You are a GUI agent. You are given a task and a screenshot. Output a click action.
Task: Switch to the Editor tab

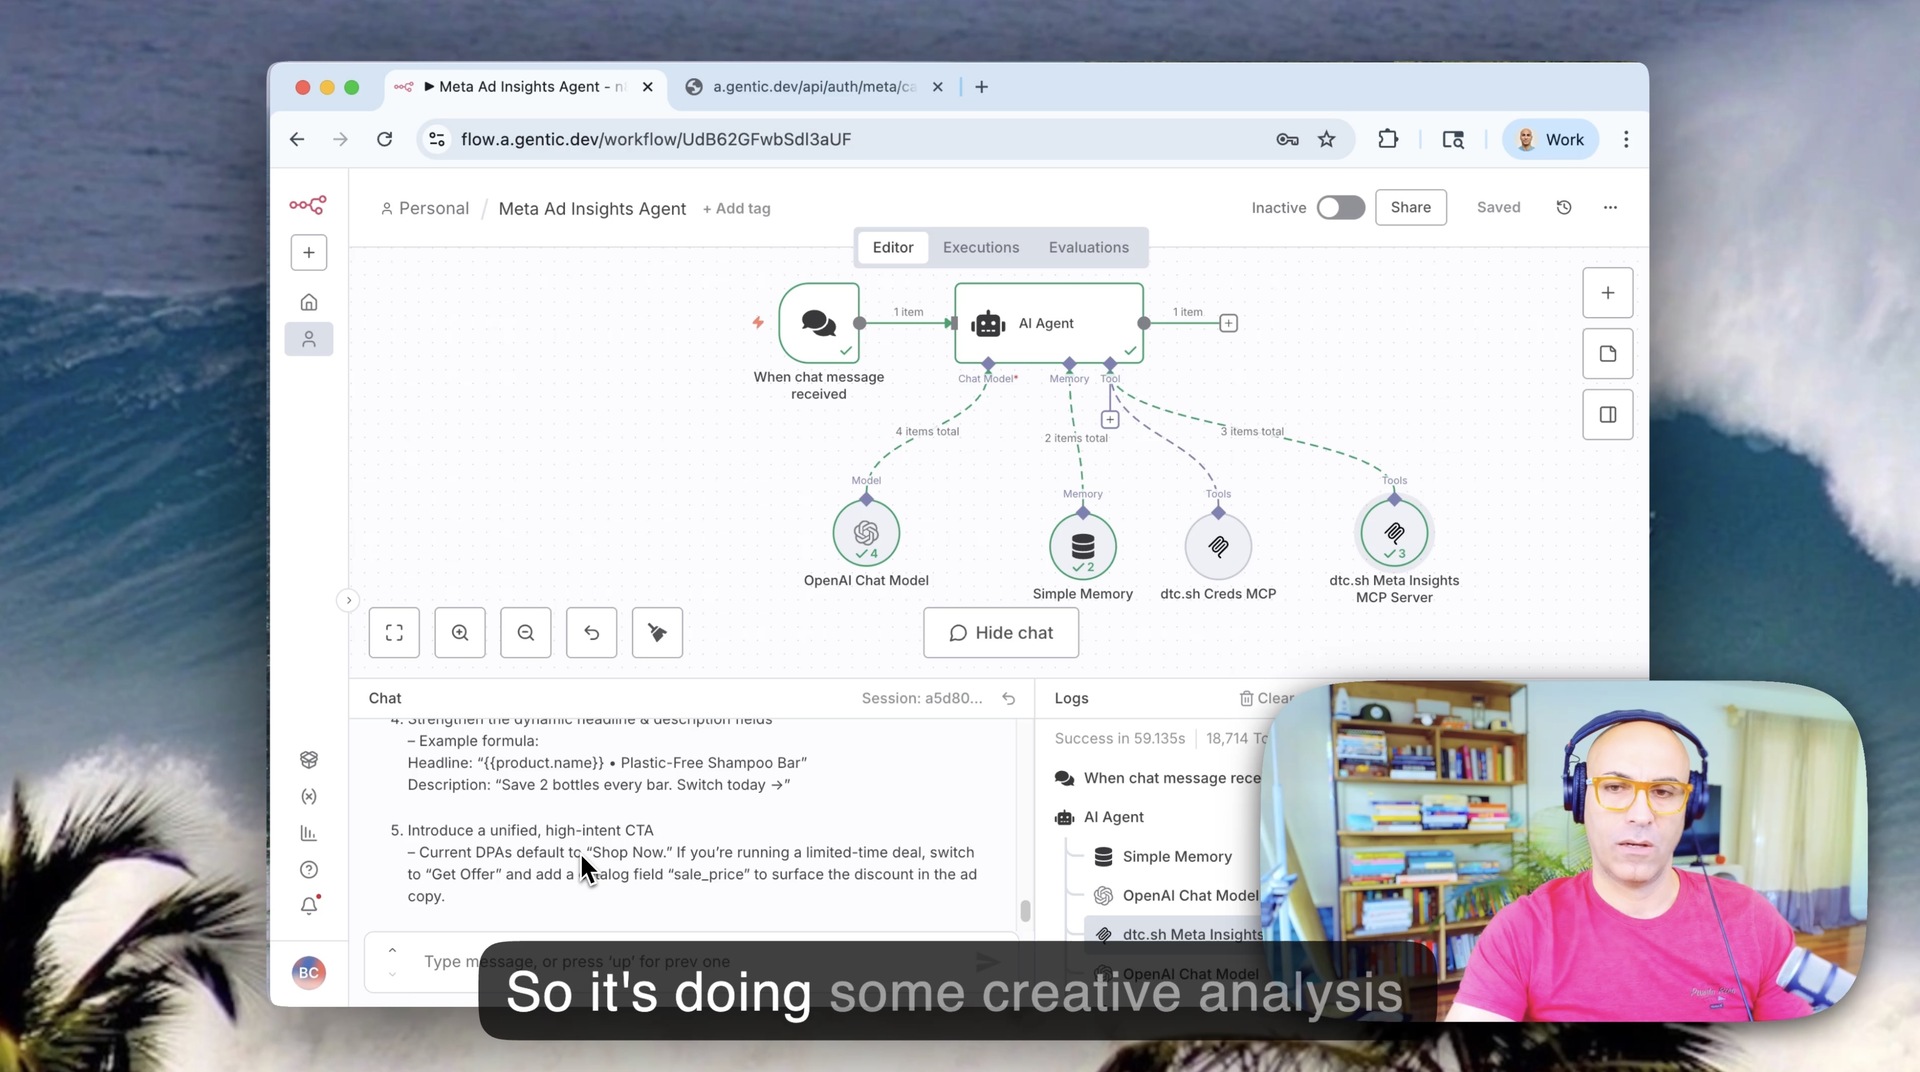pyautogui.click(x=893, y=247)
